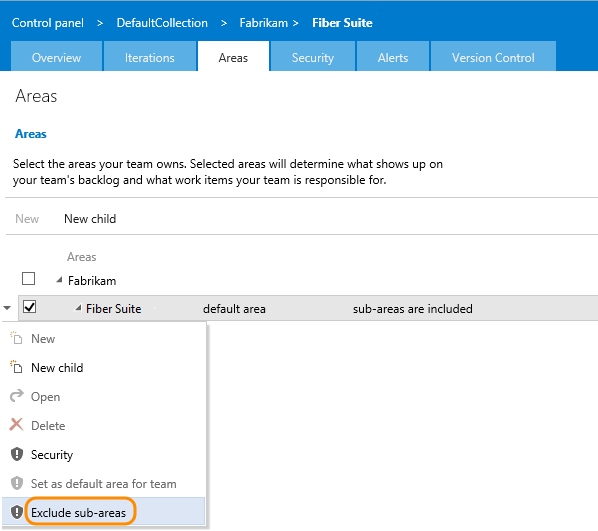
Task: Select the Fiber Suite tree row label
Action: pyautogui.click(x=114, y=309)
